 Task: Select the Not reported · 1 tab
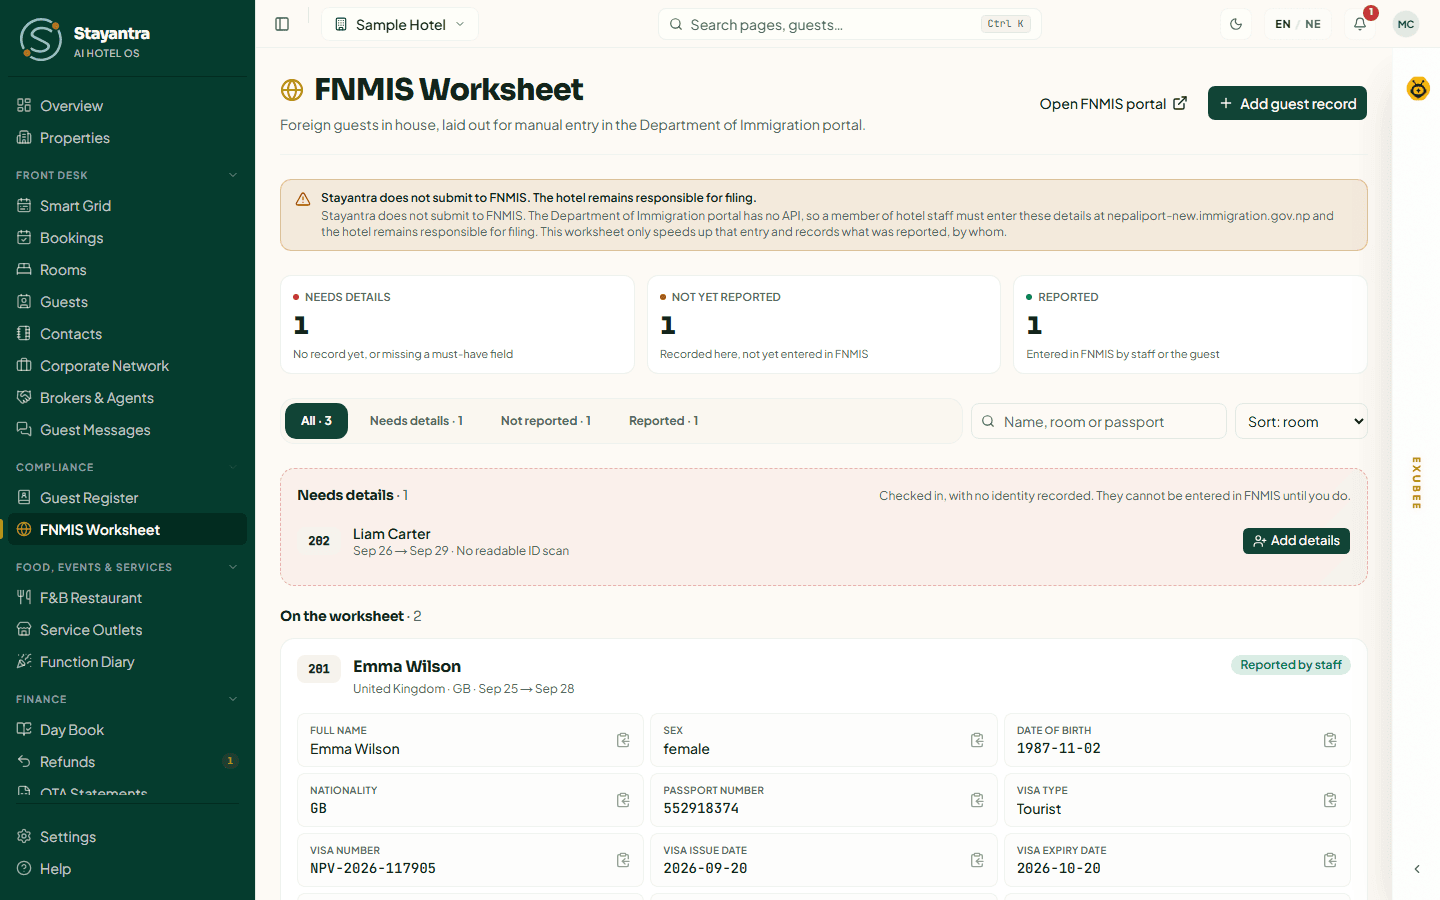coord(546,421)
